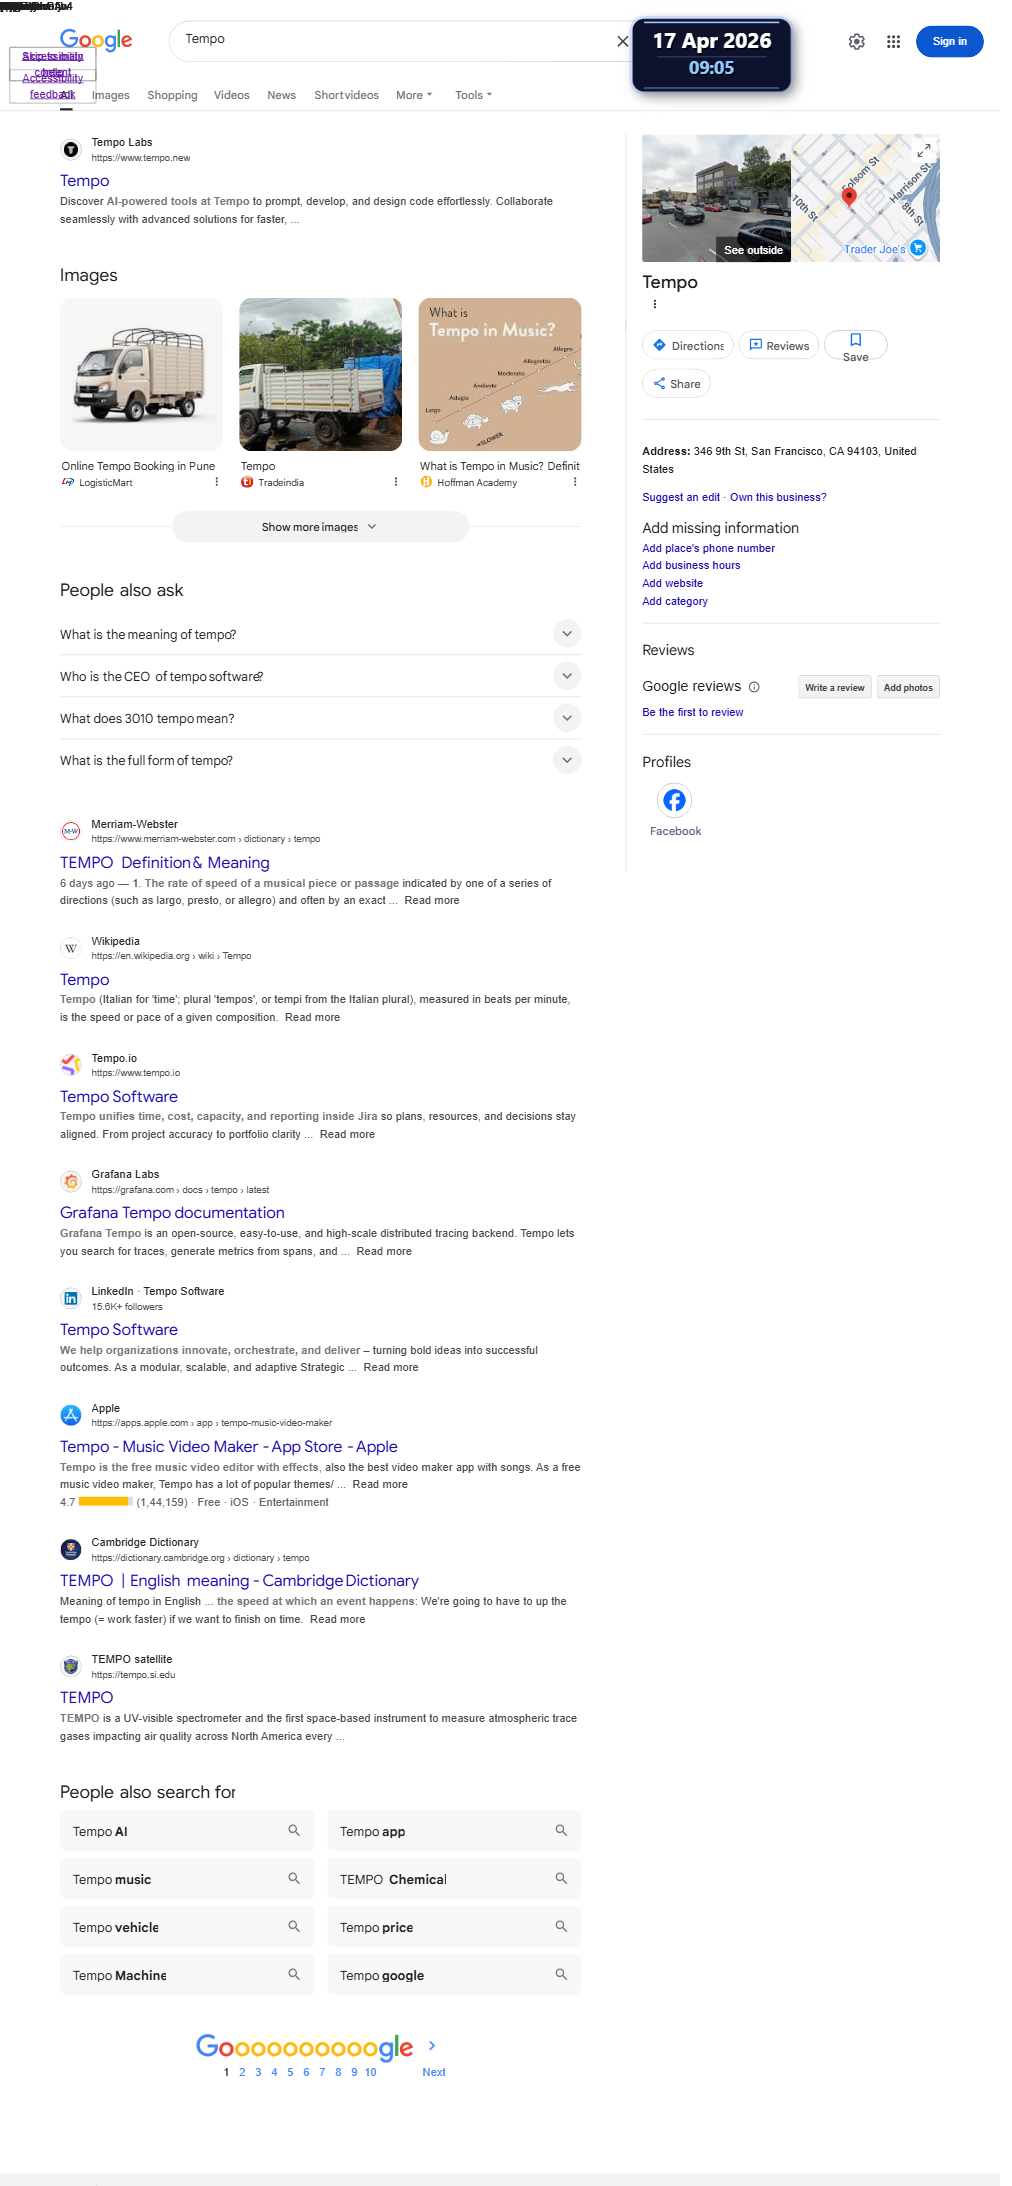
Task: Switch to the News tab
Action: 281,95
